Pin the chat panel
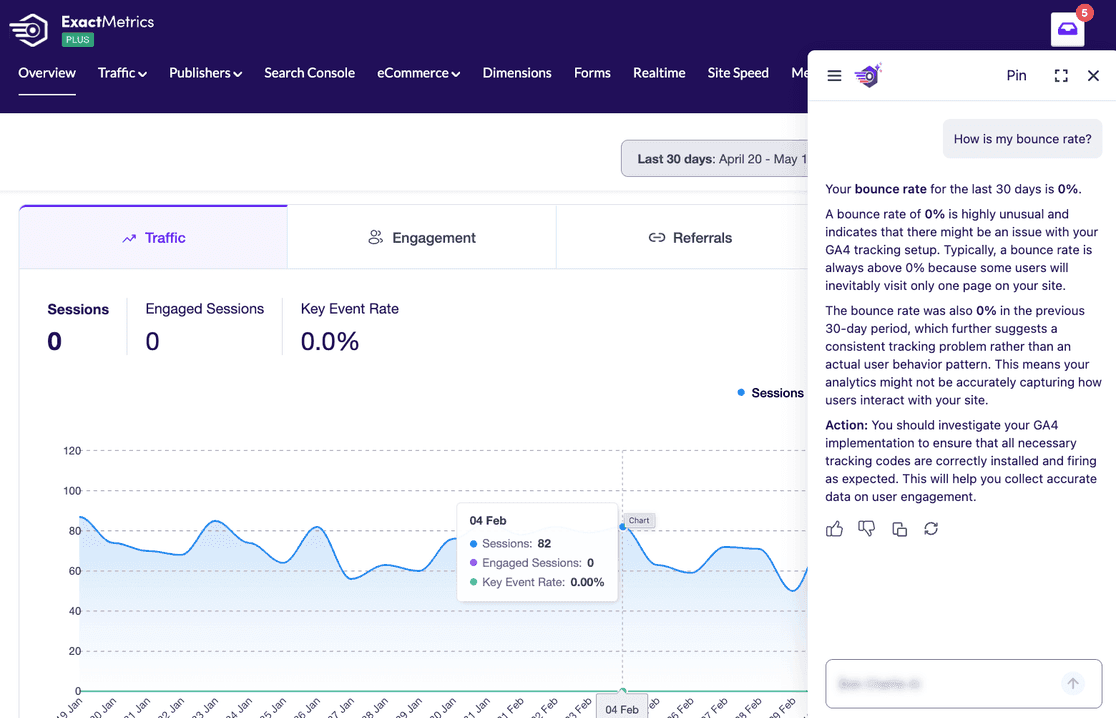The image size is (1116, 718). [x=1016, y=75]
